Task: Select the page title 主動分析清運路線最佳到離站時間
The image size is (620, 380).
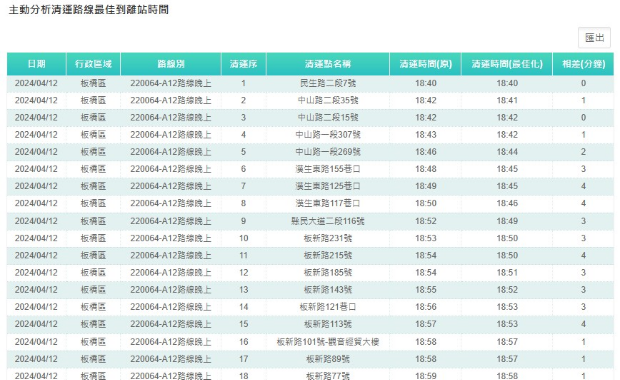Action: pyautogui.click(x=89, y=9)
